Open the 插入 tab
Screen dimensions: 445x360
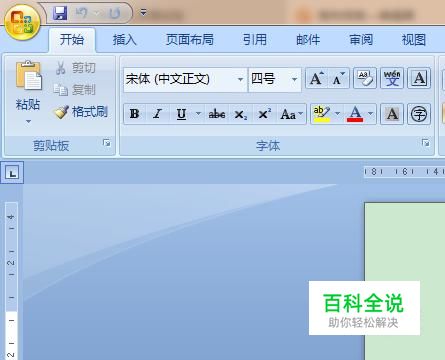pos(125,40)
